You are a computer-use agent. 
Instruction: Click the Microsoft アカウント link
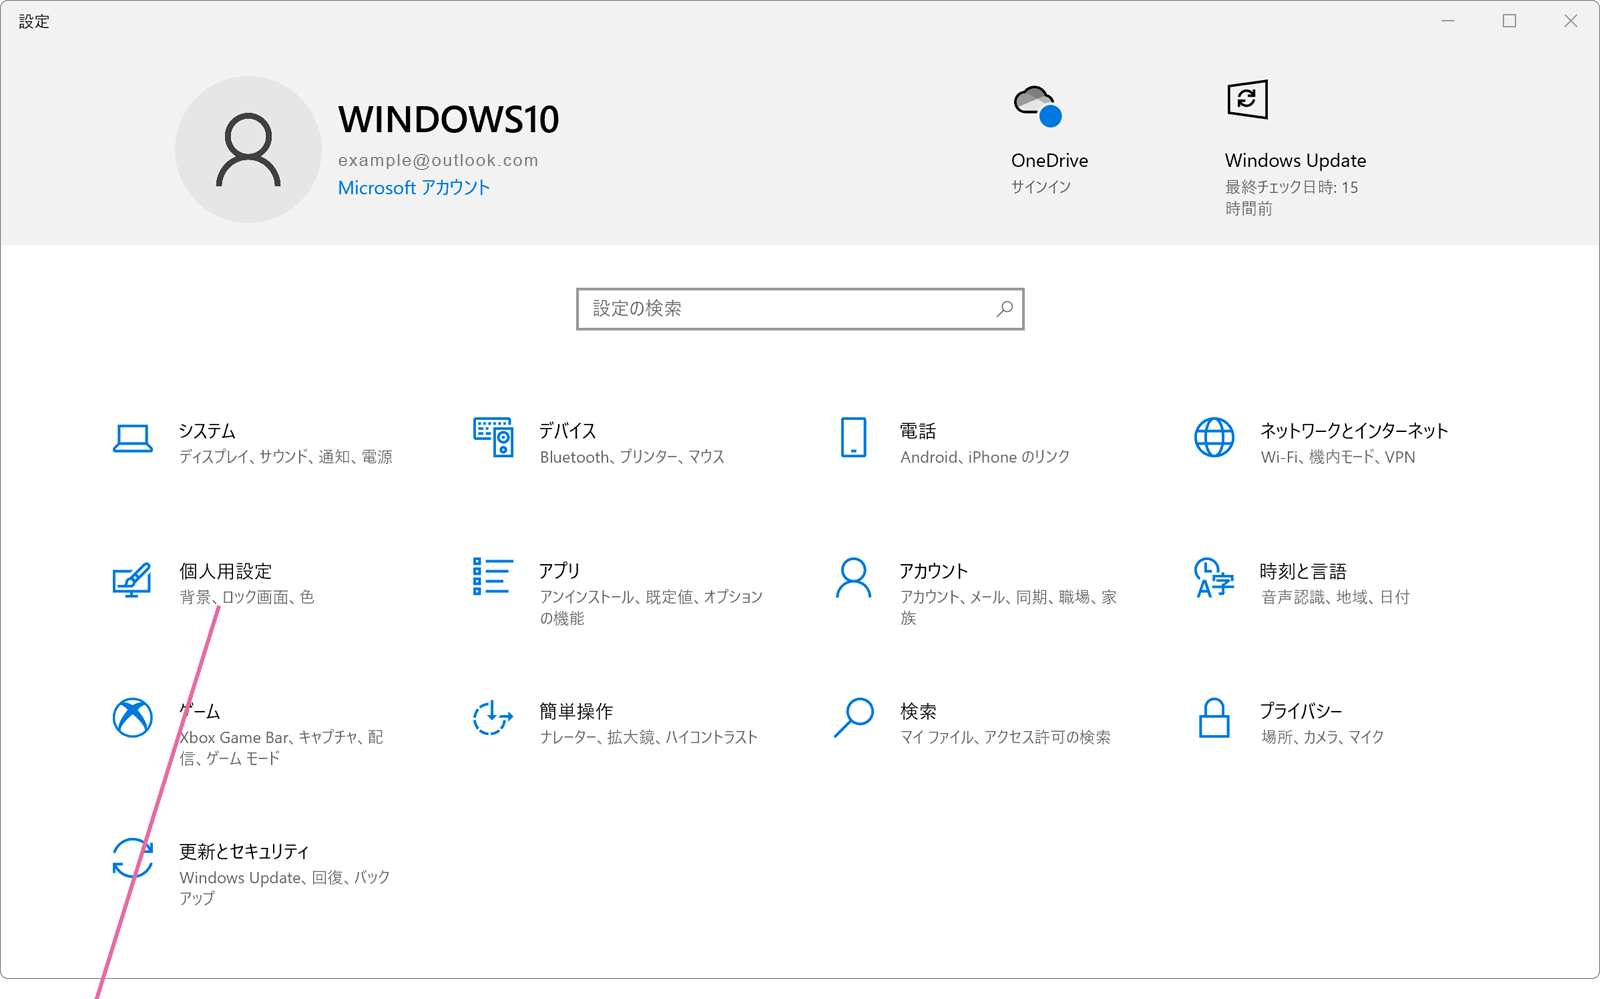tap(414, 188)
